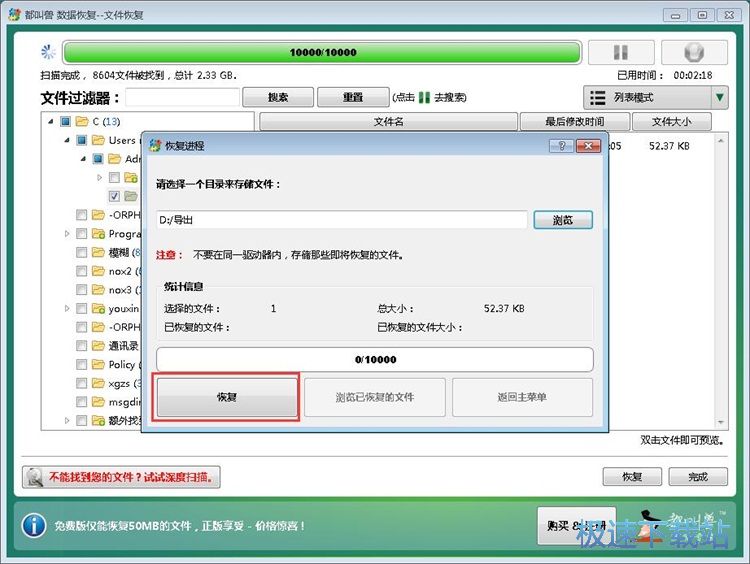Toggle the Adm folder checkbox

[98, 159]
